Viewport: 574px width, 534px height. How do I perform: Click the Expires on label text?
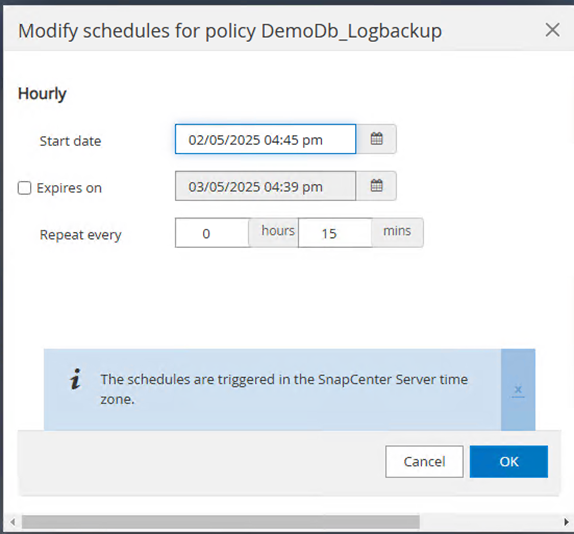coord(69,188)
